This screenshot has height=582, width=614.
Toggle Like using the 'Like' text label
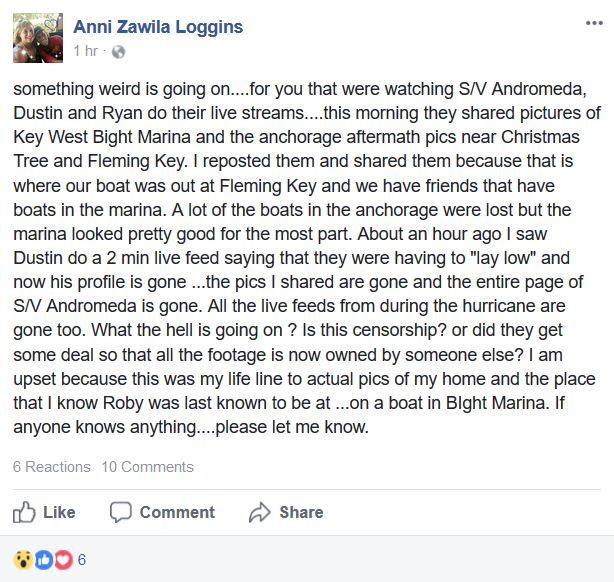tap(59, 512)
